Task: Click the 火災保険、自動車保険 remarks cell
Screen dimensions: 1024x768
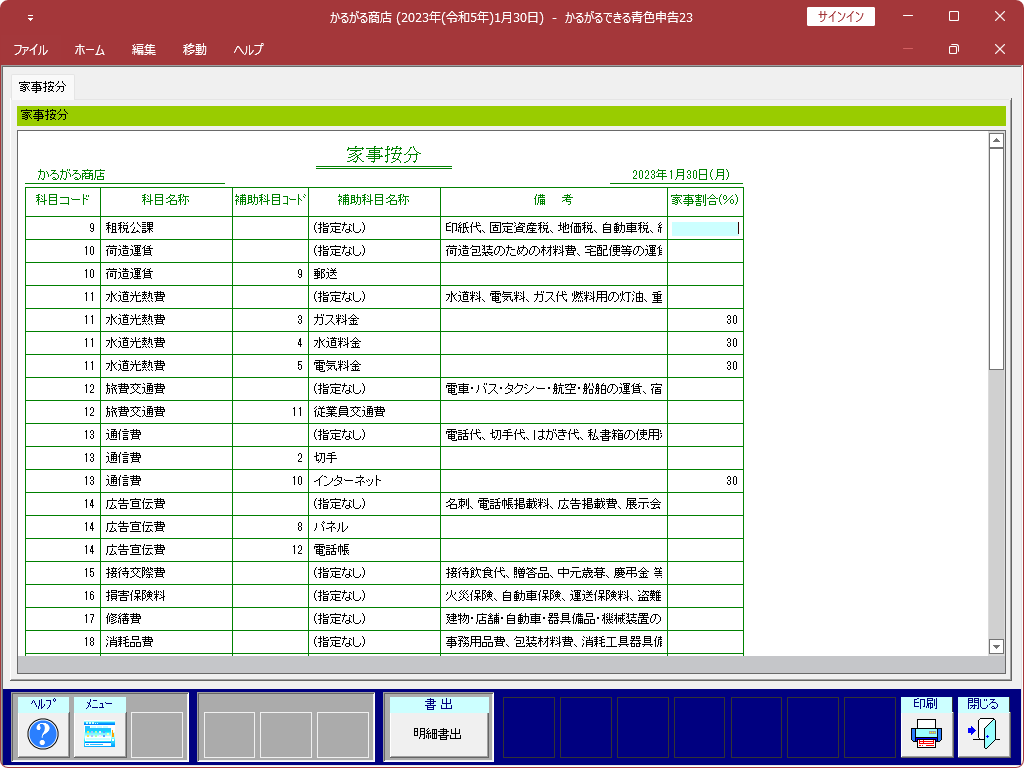Action: 554,596
